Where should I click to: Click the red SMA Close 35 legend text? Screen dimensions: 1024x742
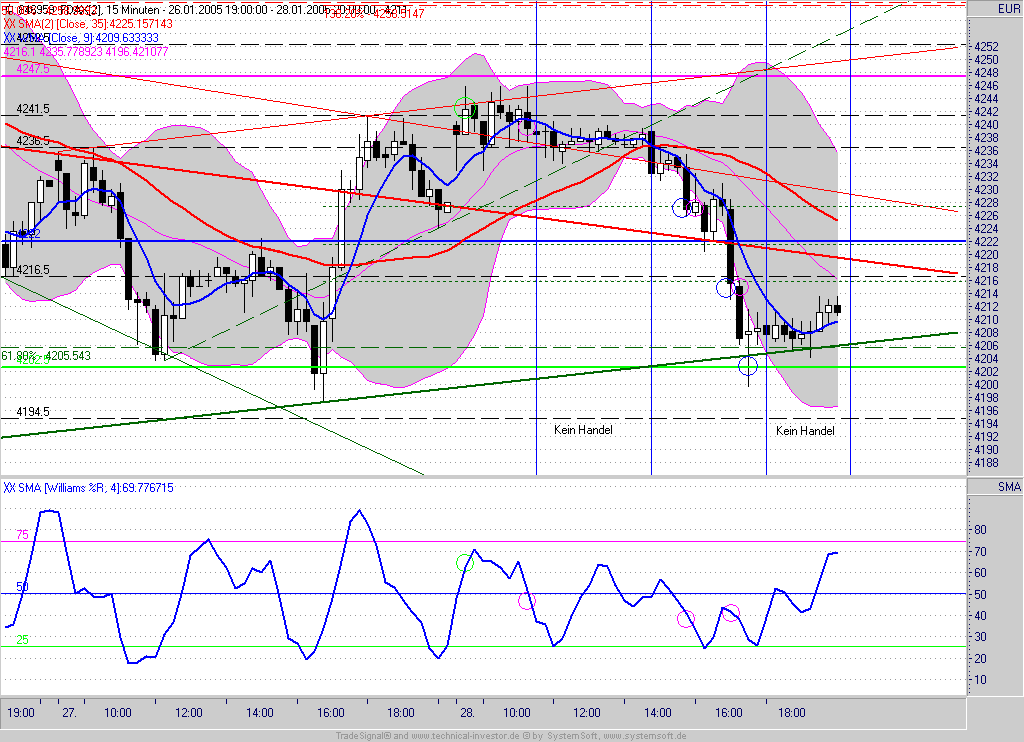pos(88,24)
